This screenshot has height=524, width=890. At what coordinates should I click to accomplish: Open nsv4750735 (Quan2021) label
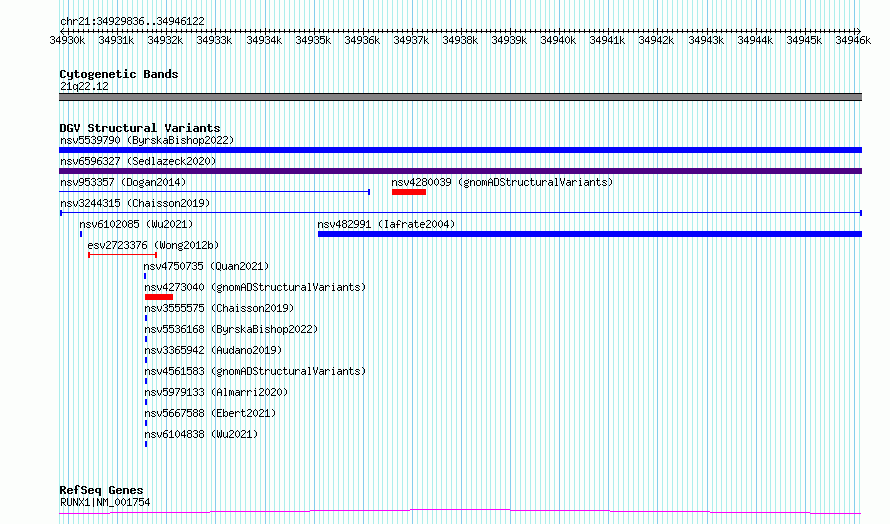[x=207, y=266]
